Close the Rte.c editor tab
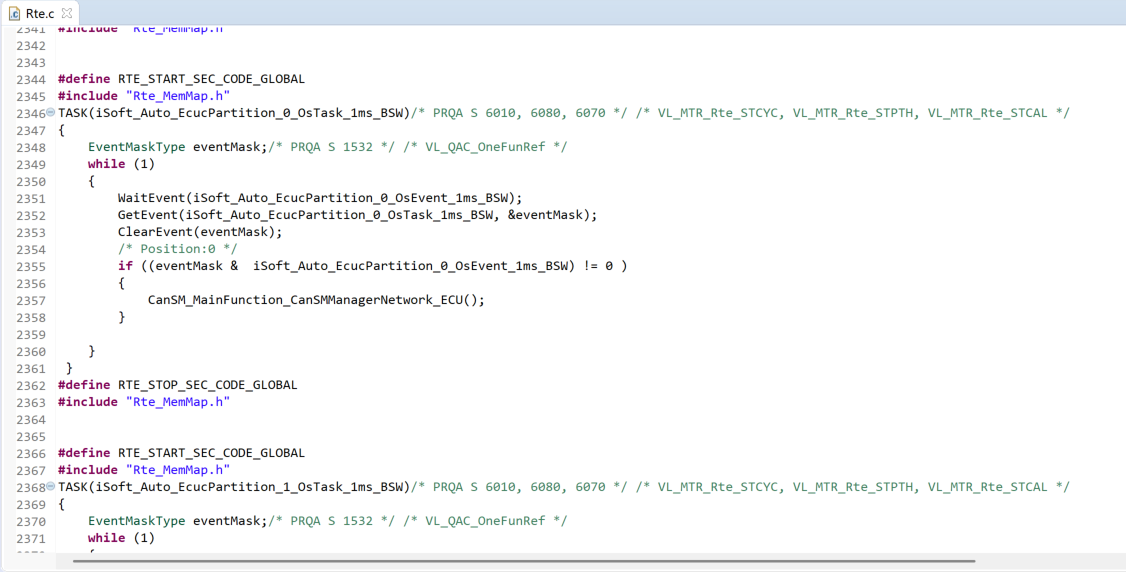Image resolution: width=1126 pixels, height=572 pixels. (67, 14)
